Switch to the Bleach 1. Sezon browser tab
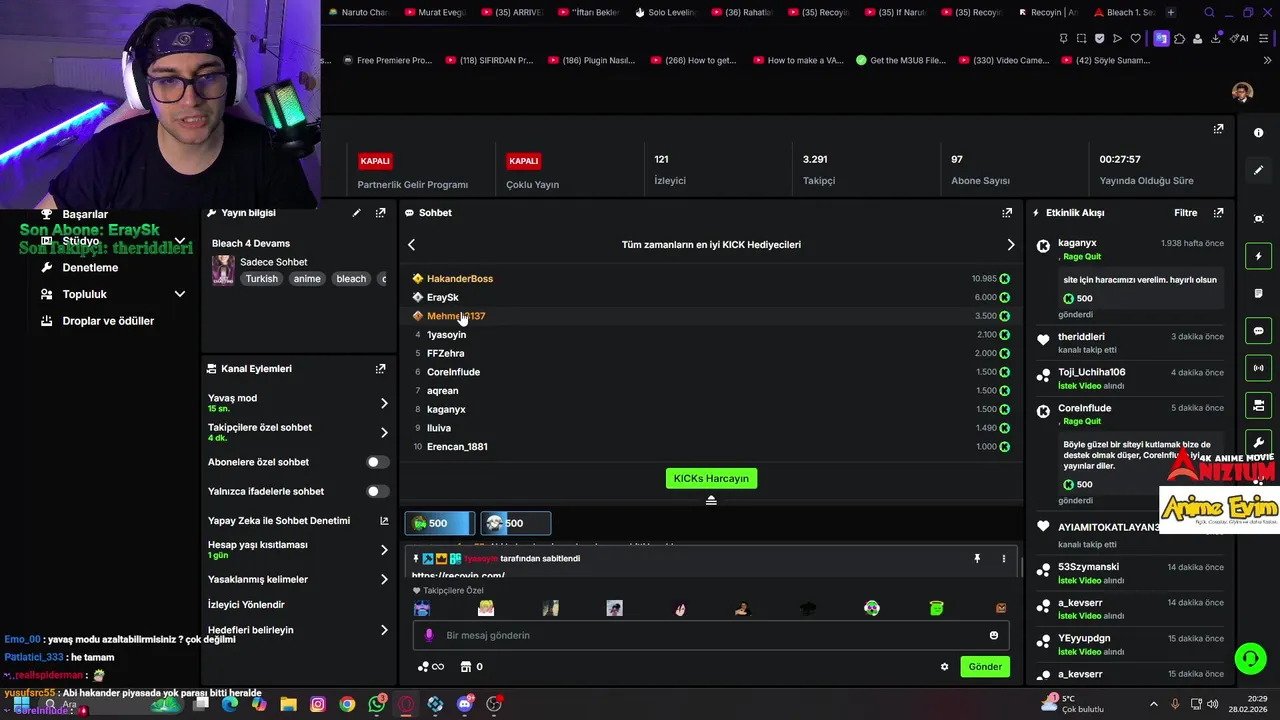1280x720 pixels. (1125, 13)
